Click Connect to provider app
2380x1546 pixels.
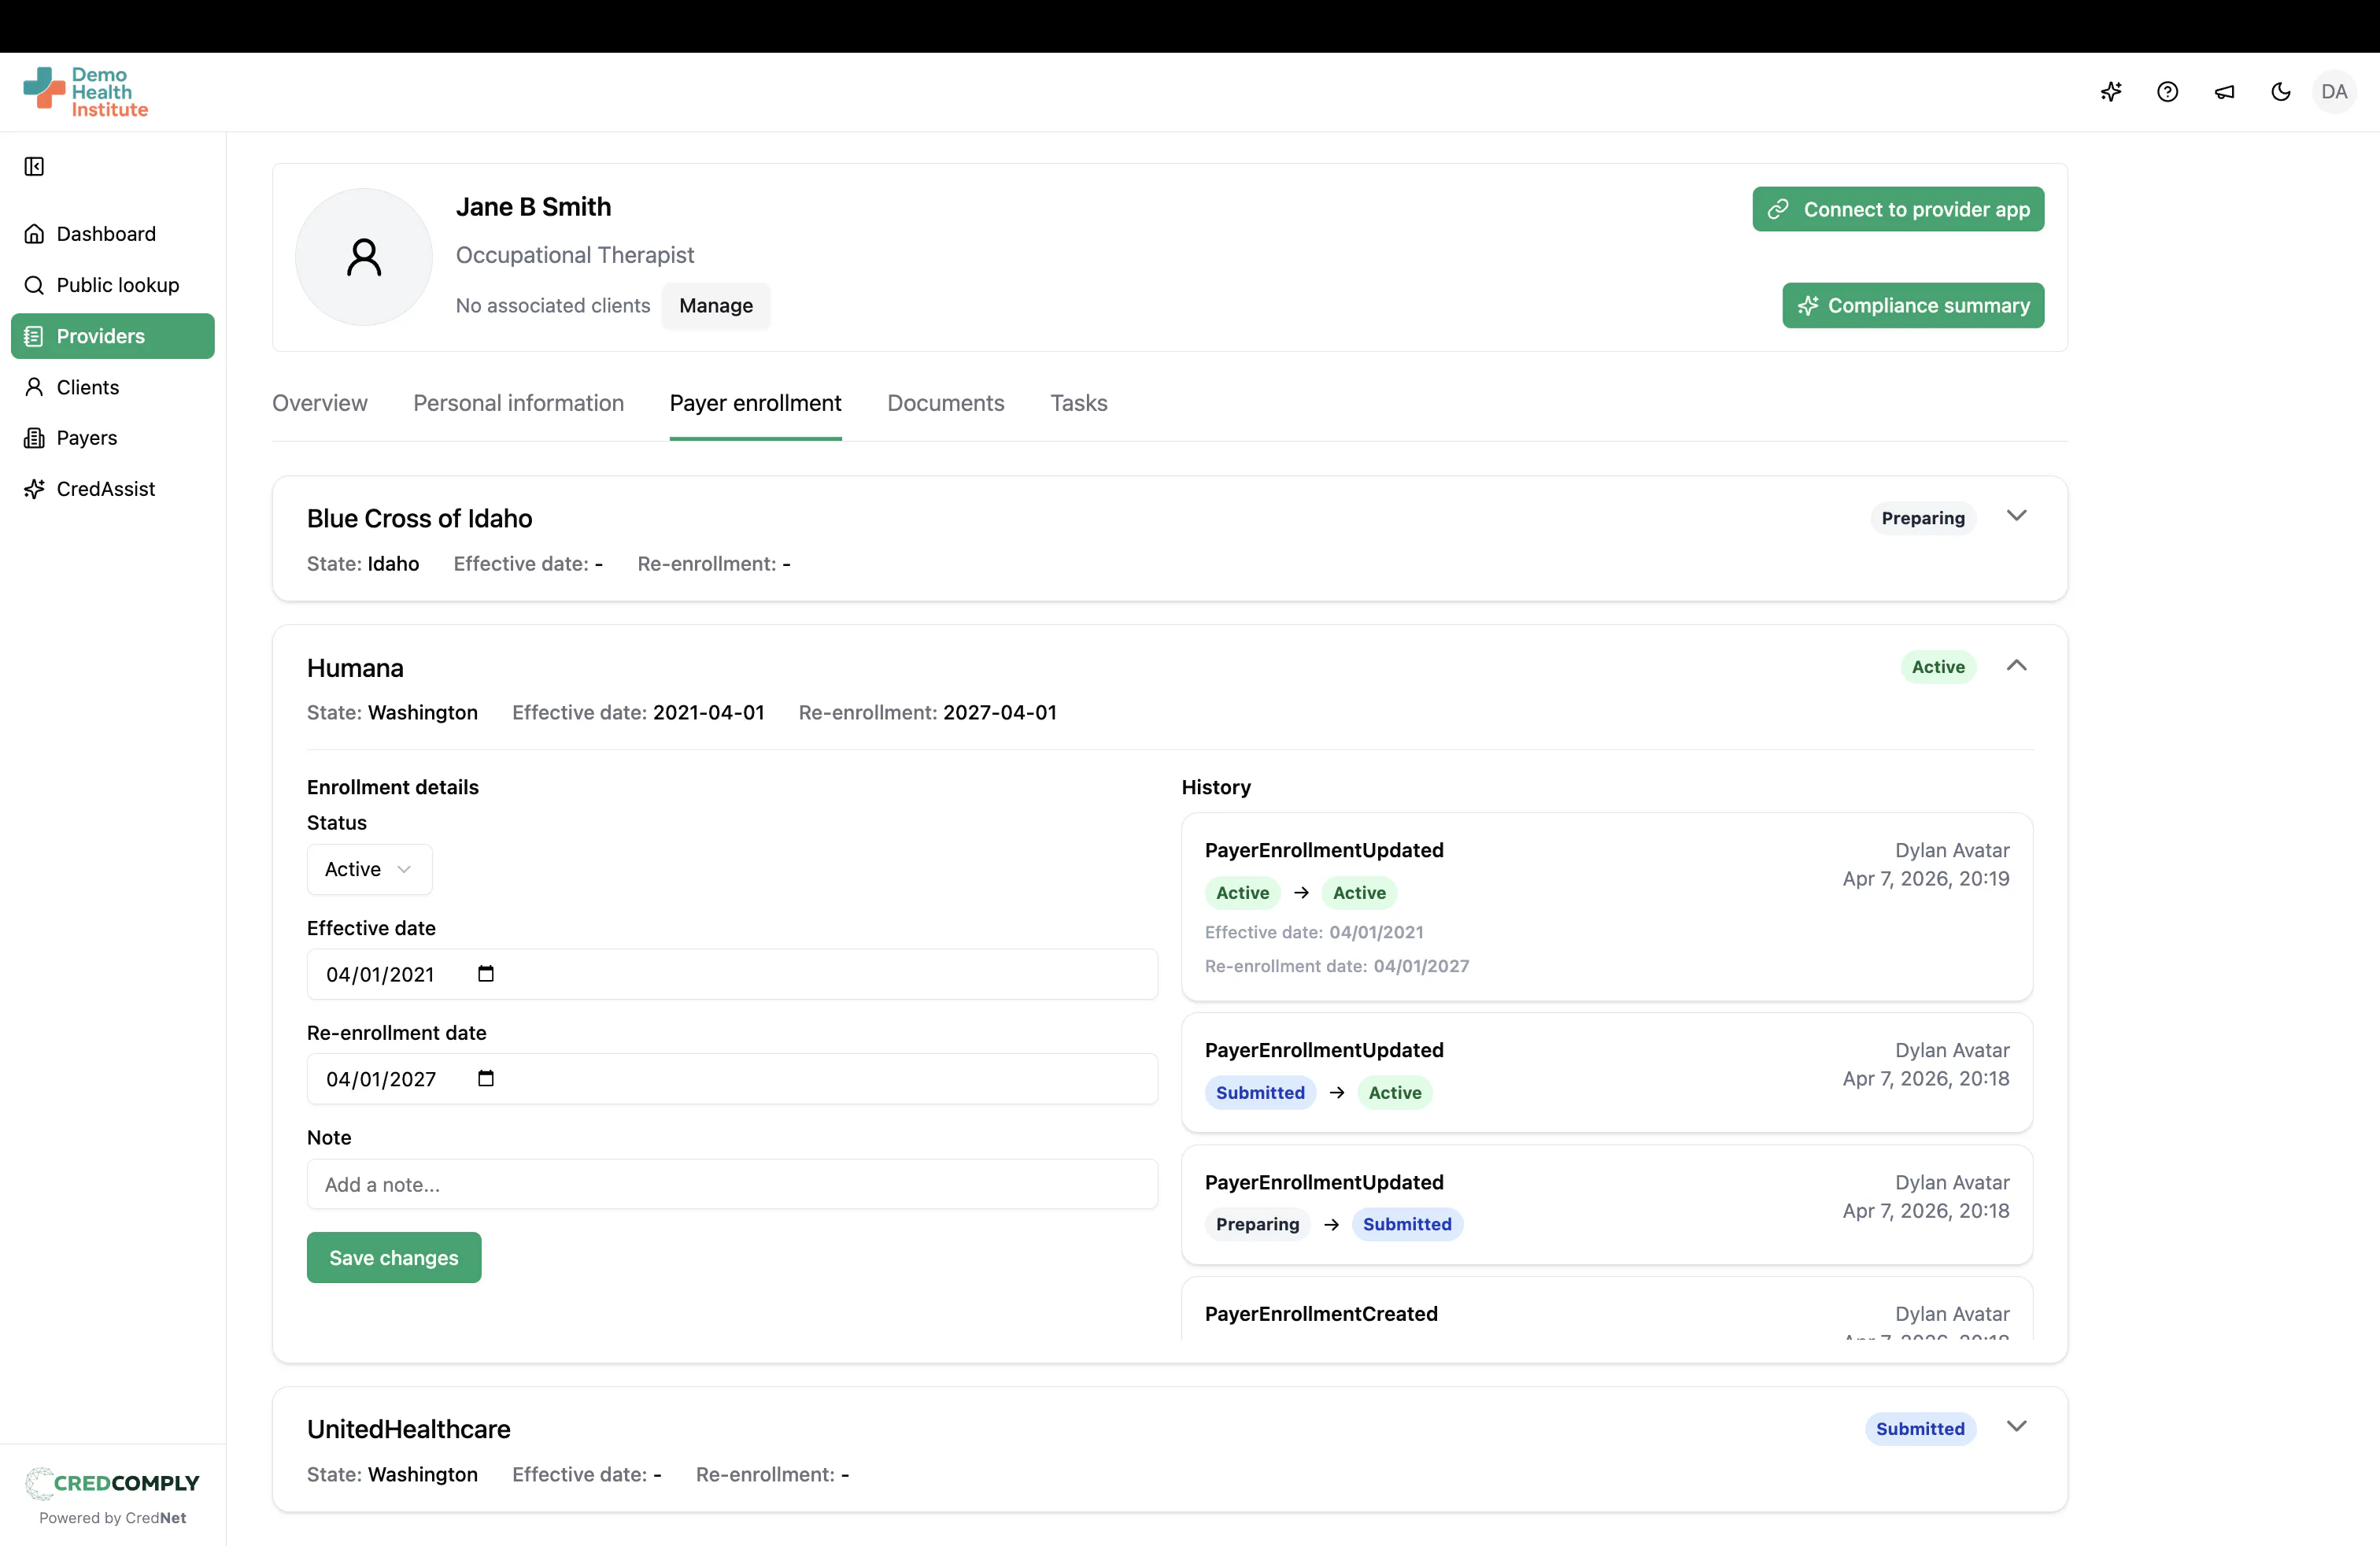coord(1897,209)
